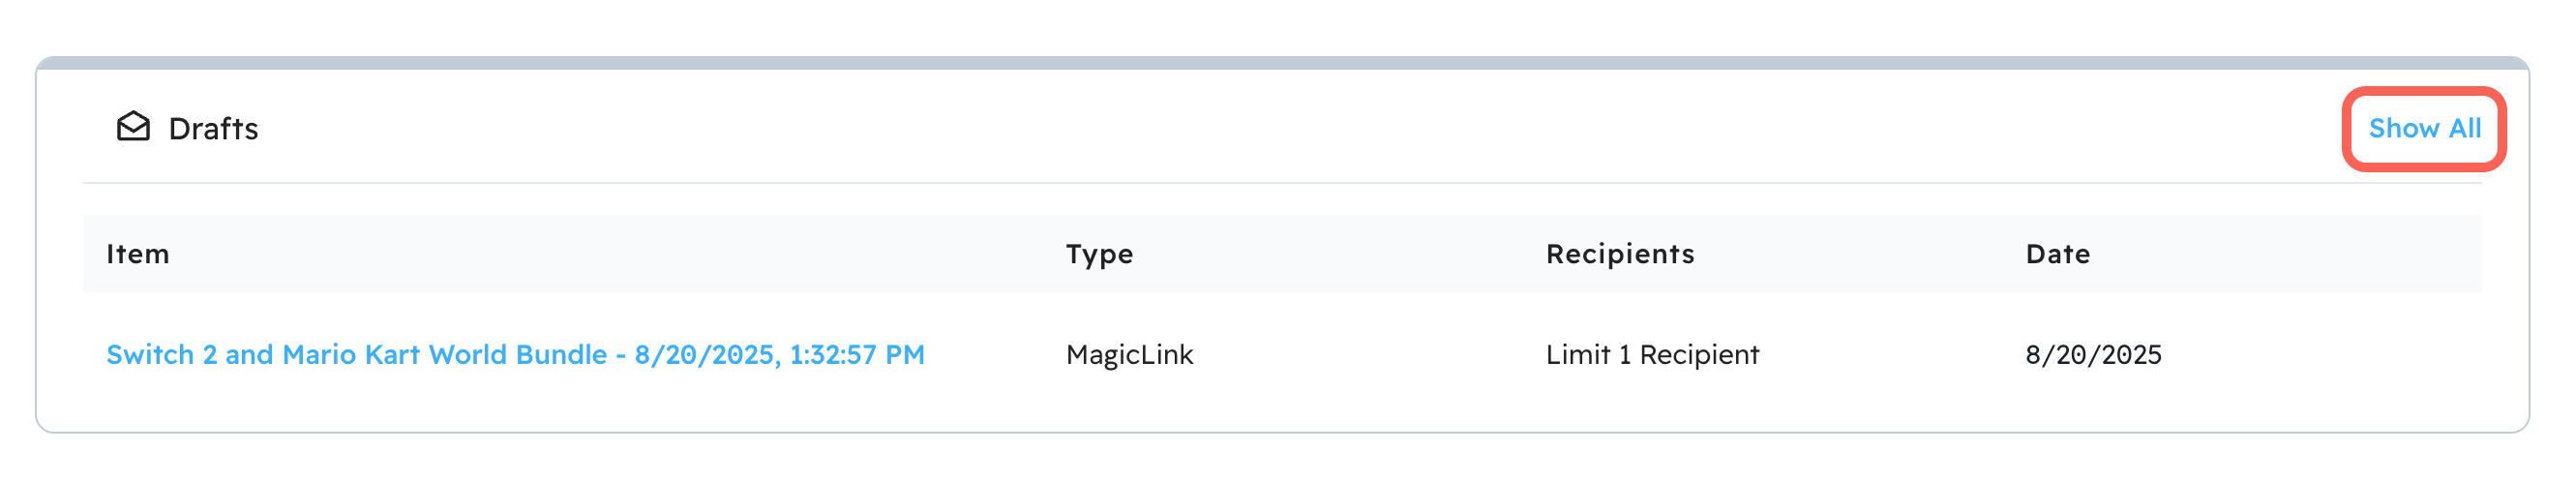Viewport: 2576px width, 482px height.
Task: Click the Type column header
Action: click(1099, 254)
